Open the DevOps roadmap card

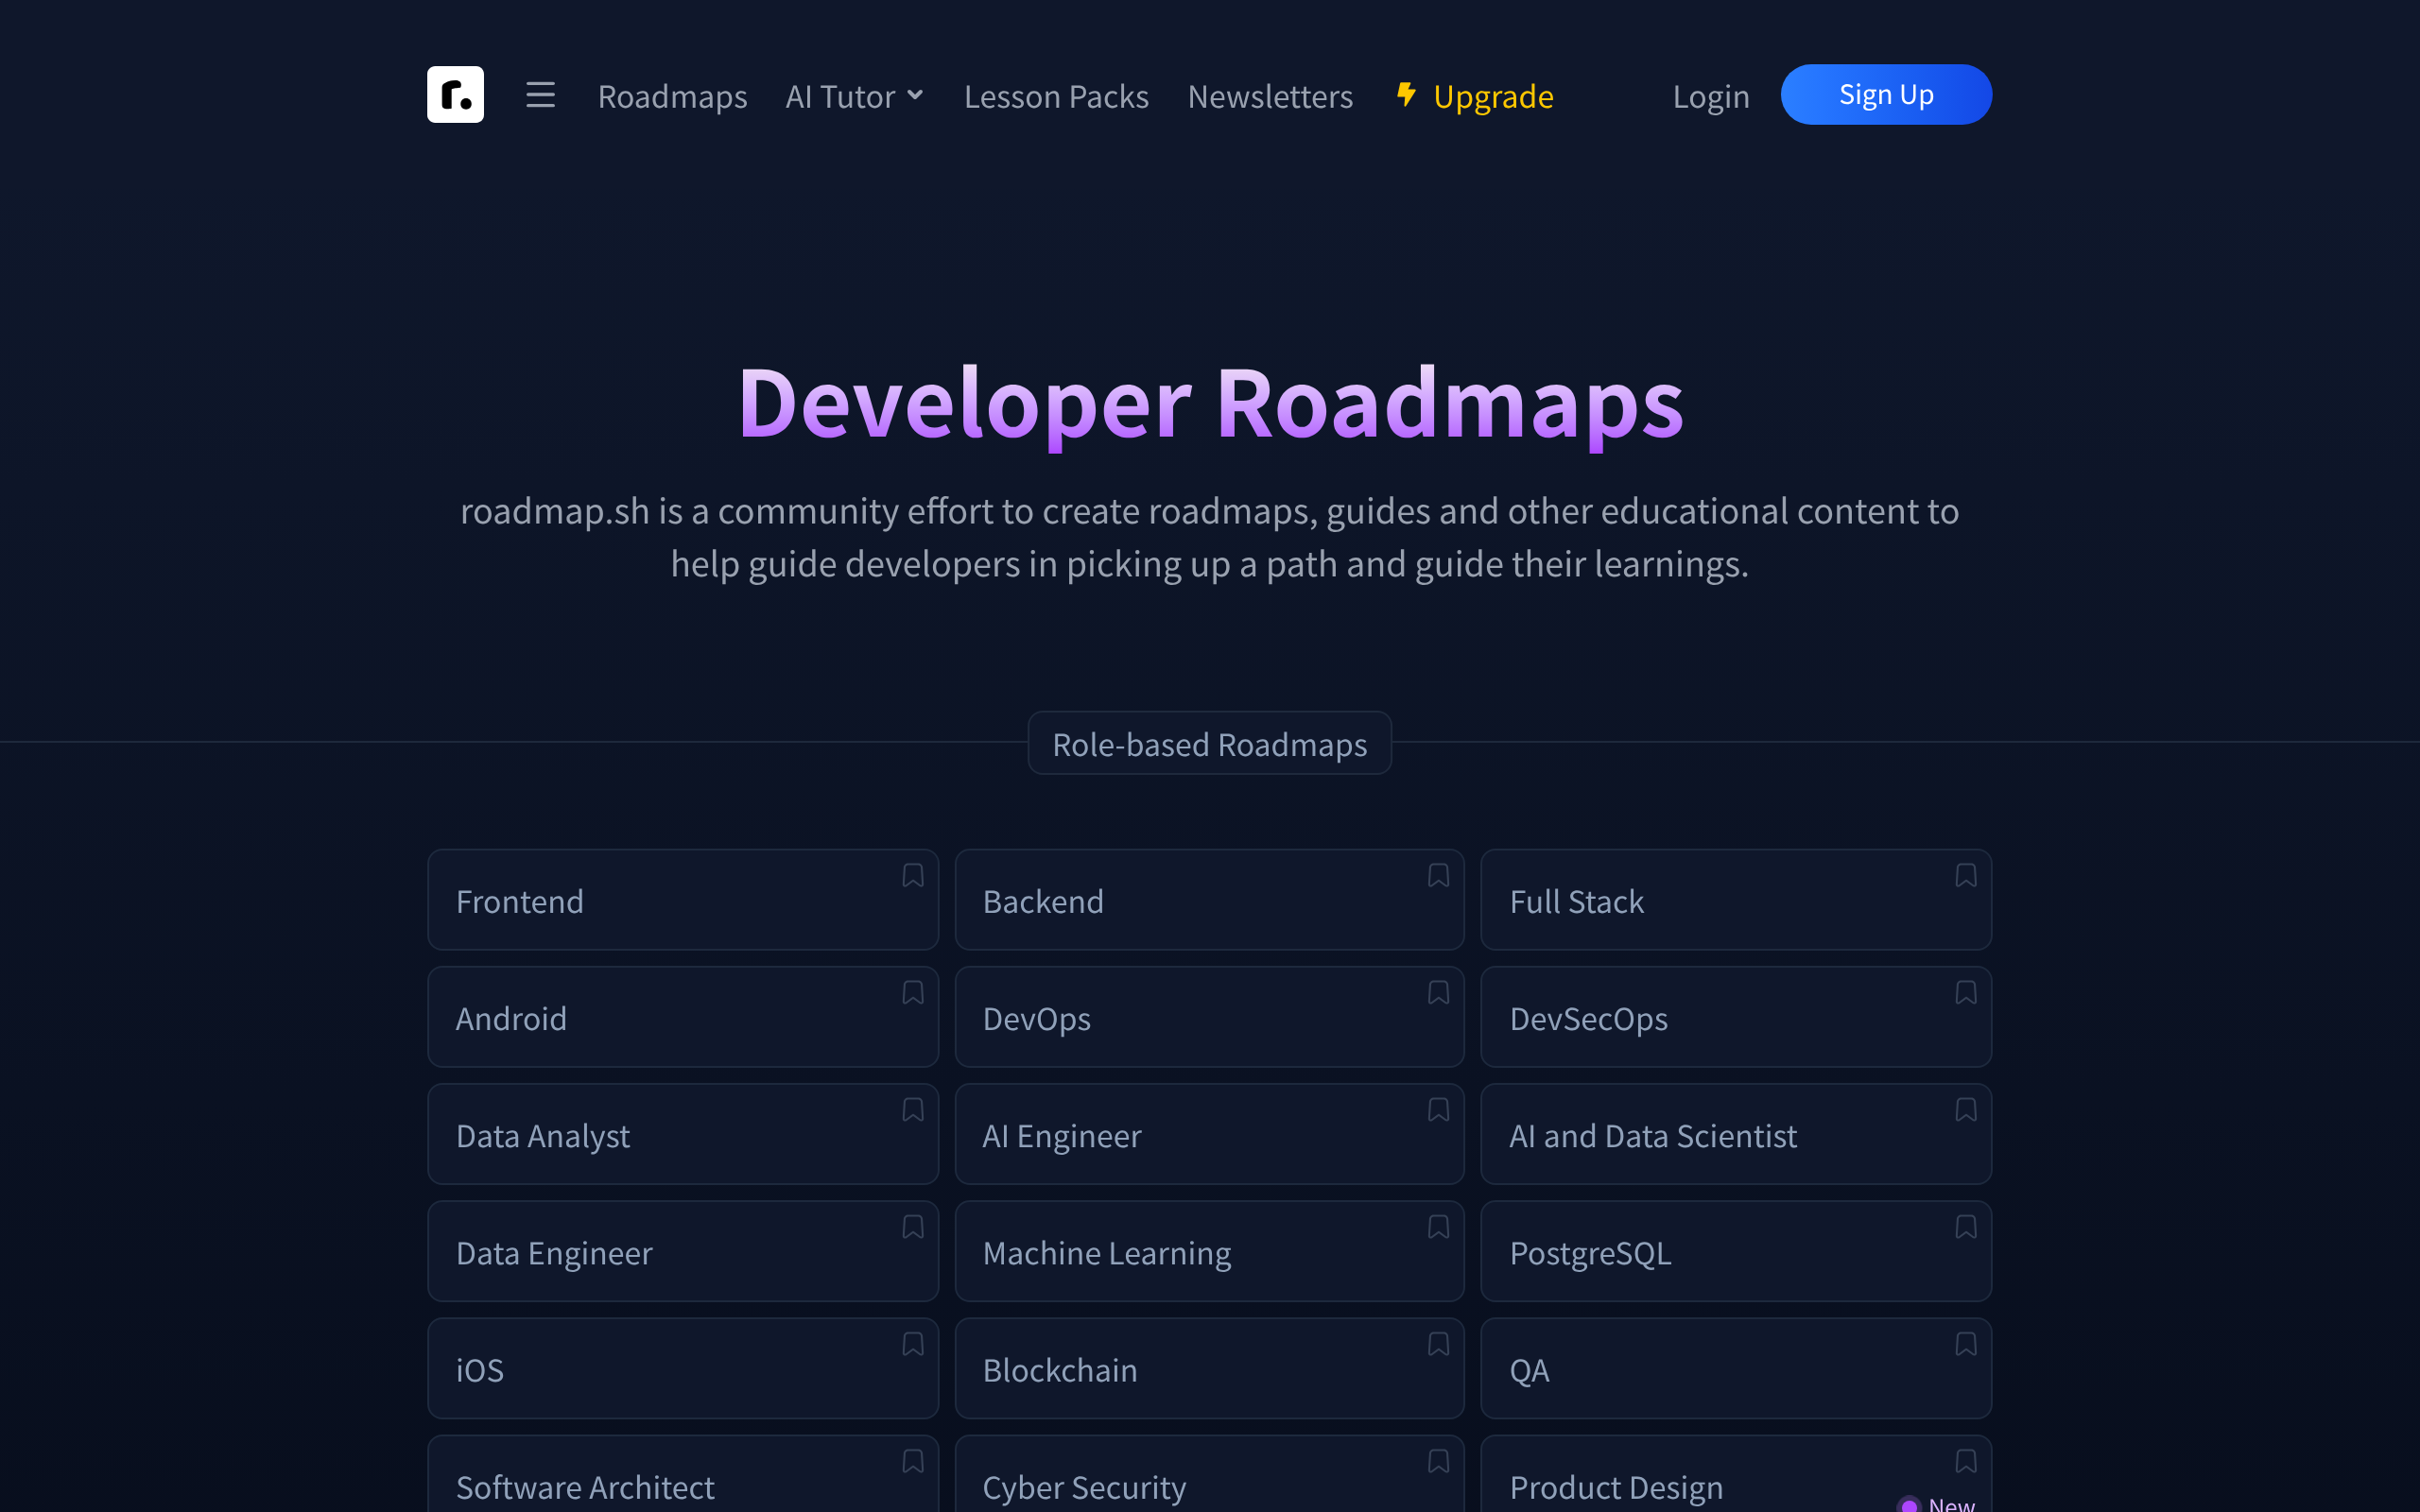[1209, 1017]
